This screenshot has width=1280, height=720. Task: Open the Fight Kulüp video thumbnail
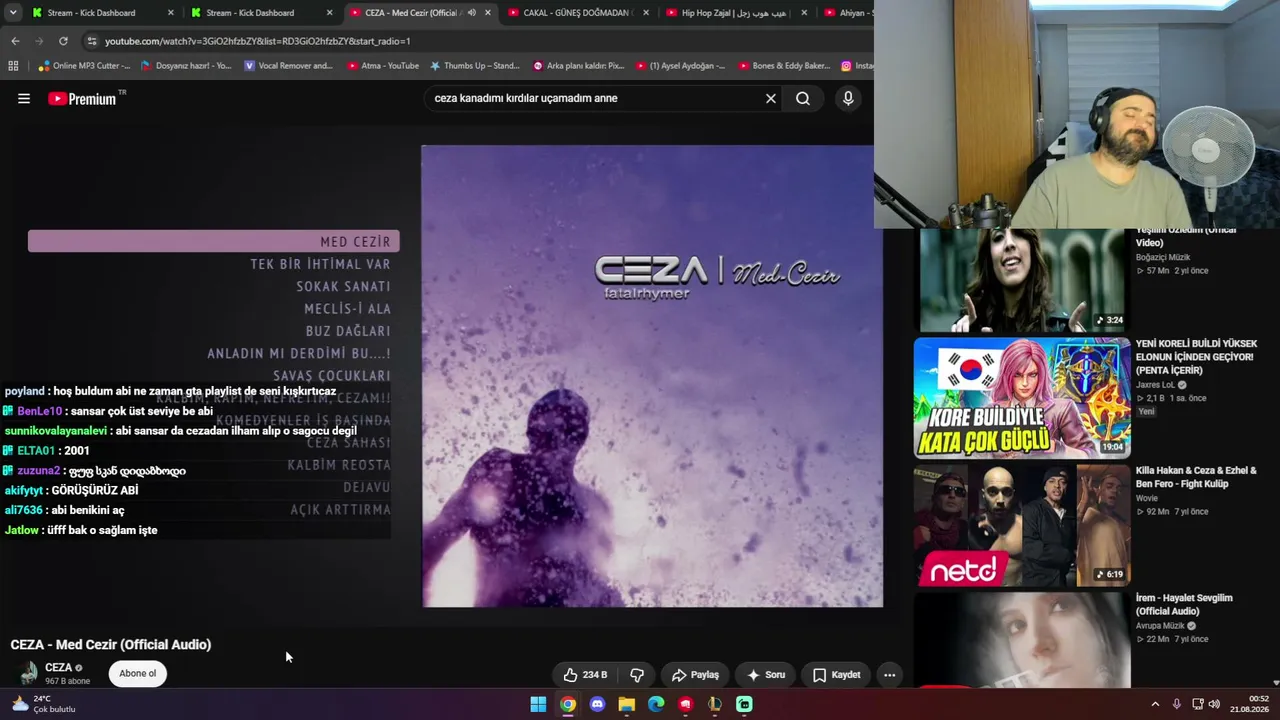pos(1022,525)
